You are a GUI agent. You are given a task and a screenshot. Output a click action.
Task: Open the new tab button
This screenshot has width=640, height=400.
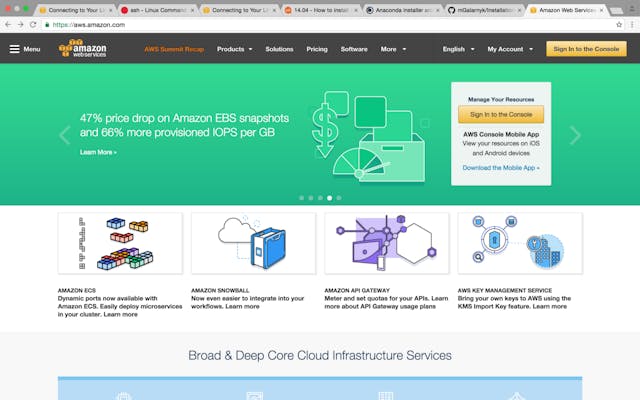click(x=616, y=11)
